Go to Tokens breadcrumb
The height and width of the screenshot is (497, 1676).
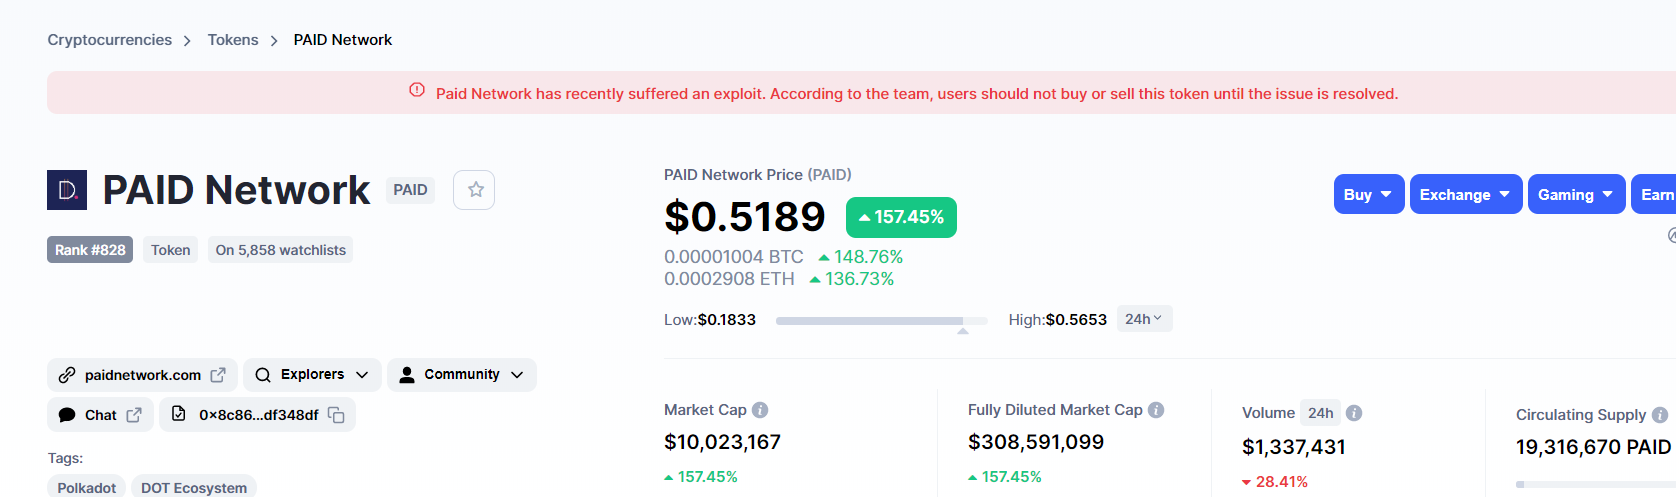point(233,40)
